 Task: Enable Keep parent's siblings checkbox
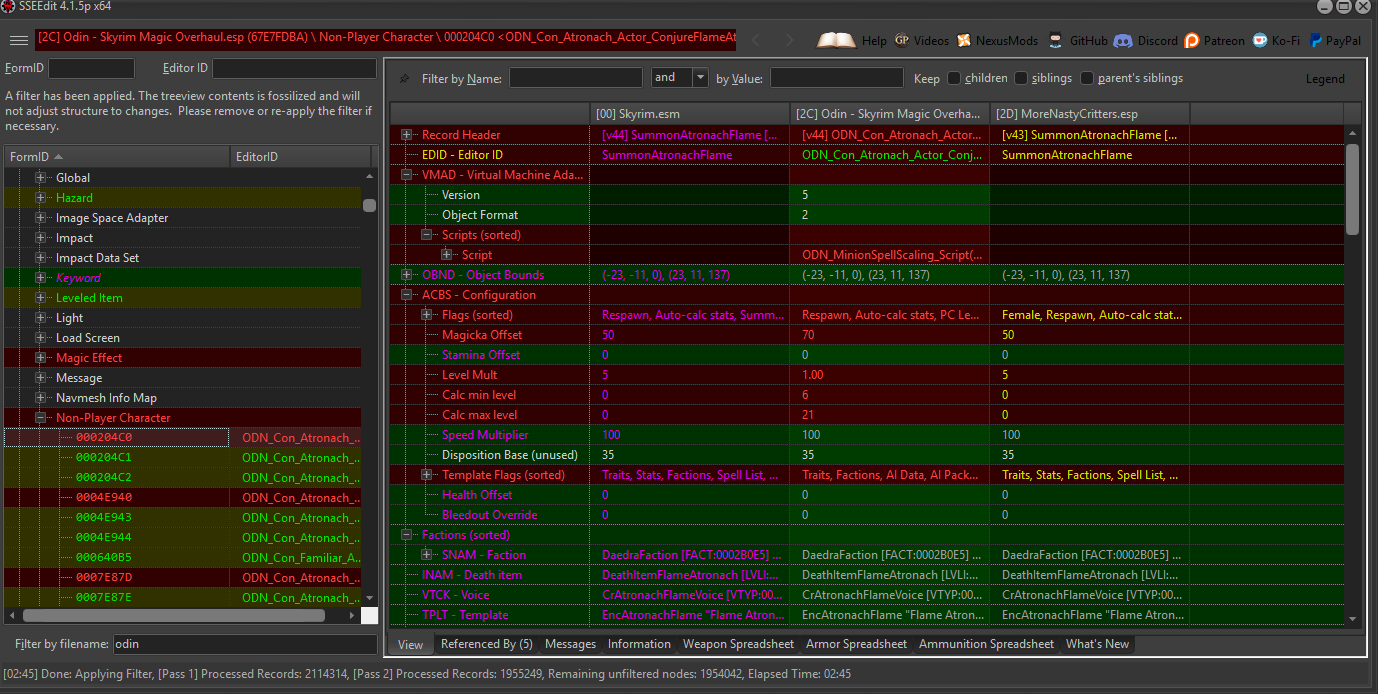(x=1087, y=78)
